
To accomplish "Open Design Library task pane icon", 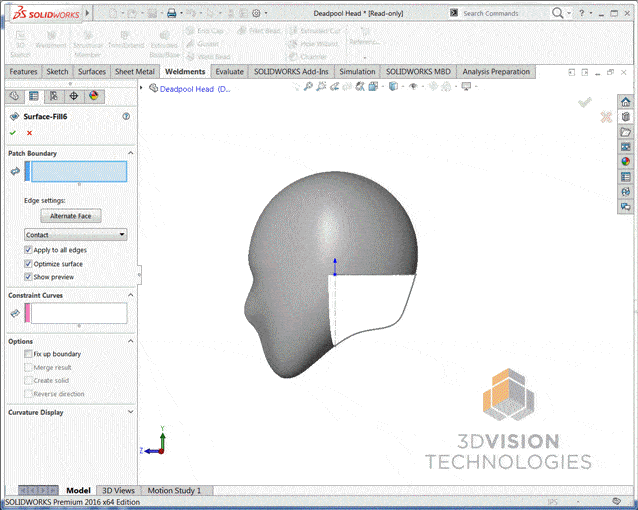I will pyautogui.click(x=625, y=117).
